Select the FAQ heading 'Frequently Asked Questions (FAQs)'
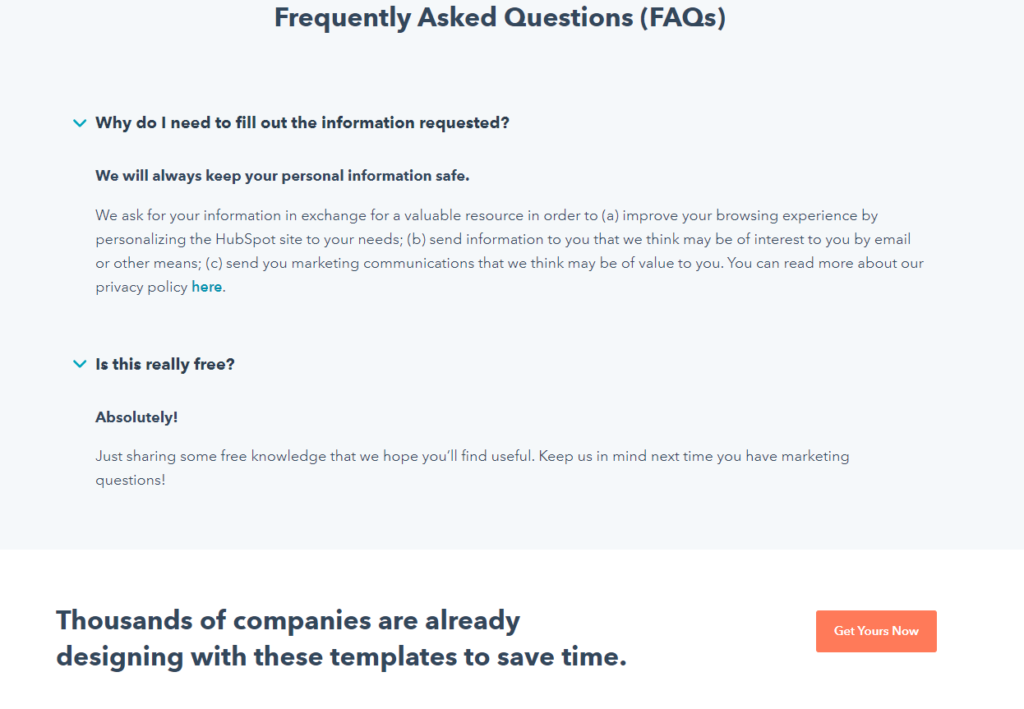 (x=500, y=17)
